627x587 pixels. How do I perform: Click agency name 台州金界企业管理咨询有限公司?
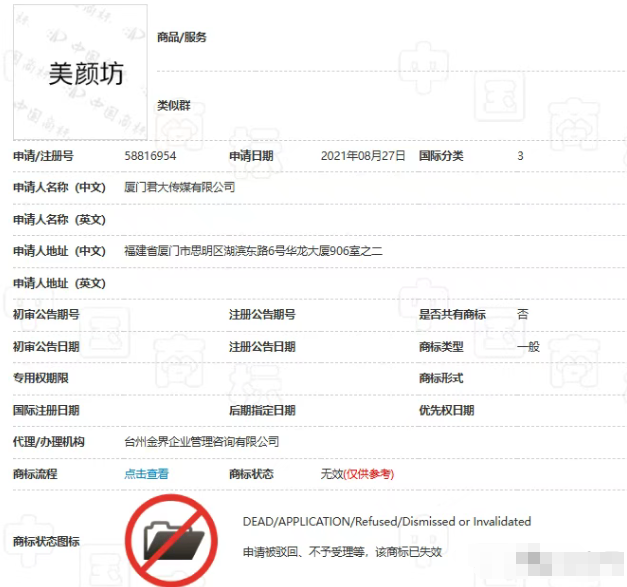[x=201, y=442]
